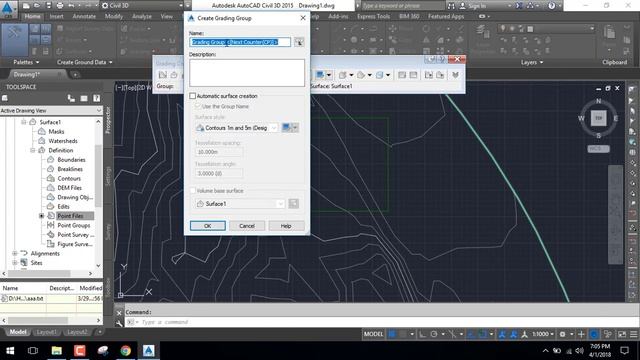Click OK in Create Grading Group dialog

(207, 226)
